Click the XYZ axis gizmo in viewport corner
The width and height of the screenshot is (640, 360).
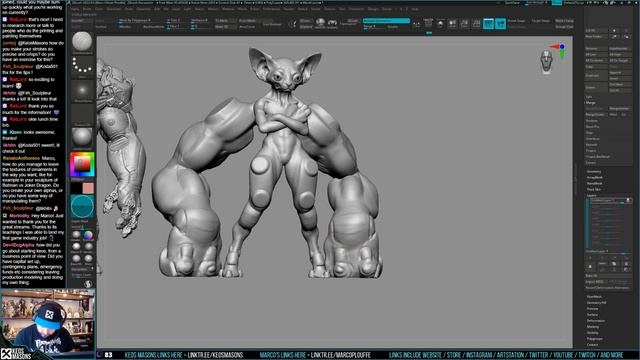click(x=560, y=49)
